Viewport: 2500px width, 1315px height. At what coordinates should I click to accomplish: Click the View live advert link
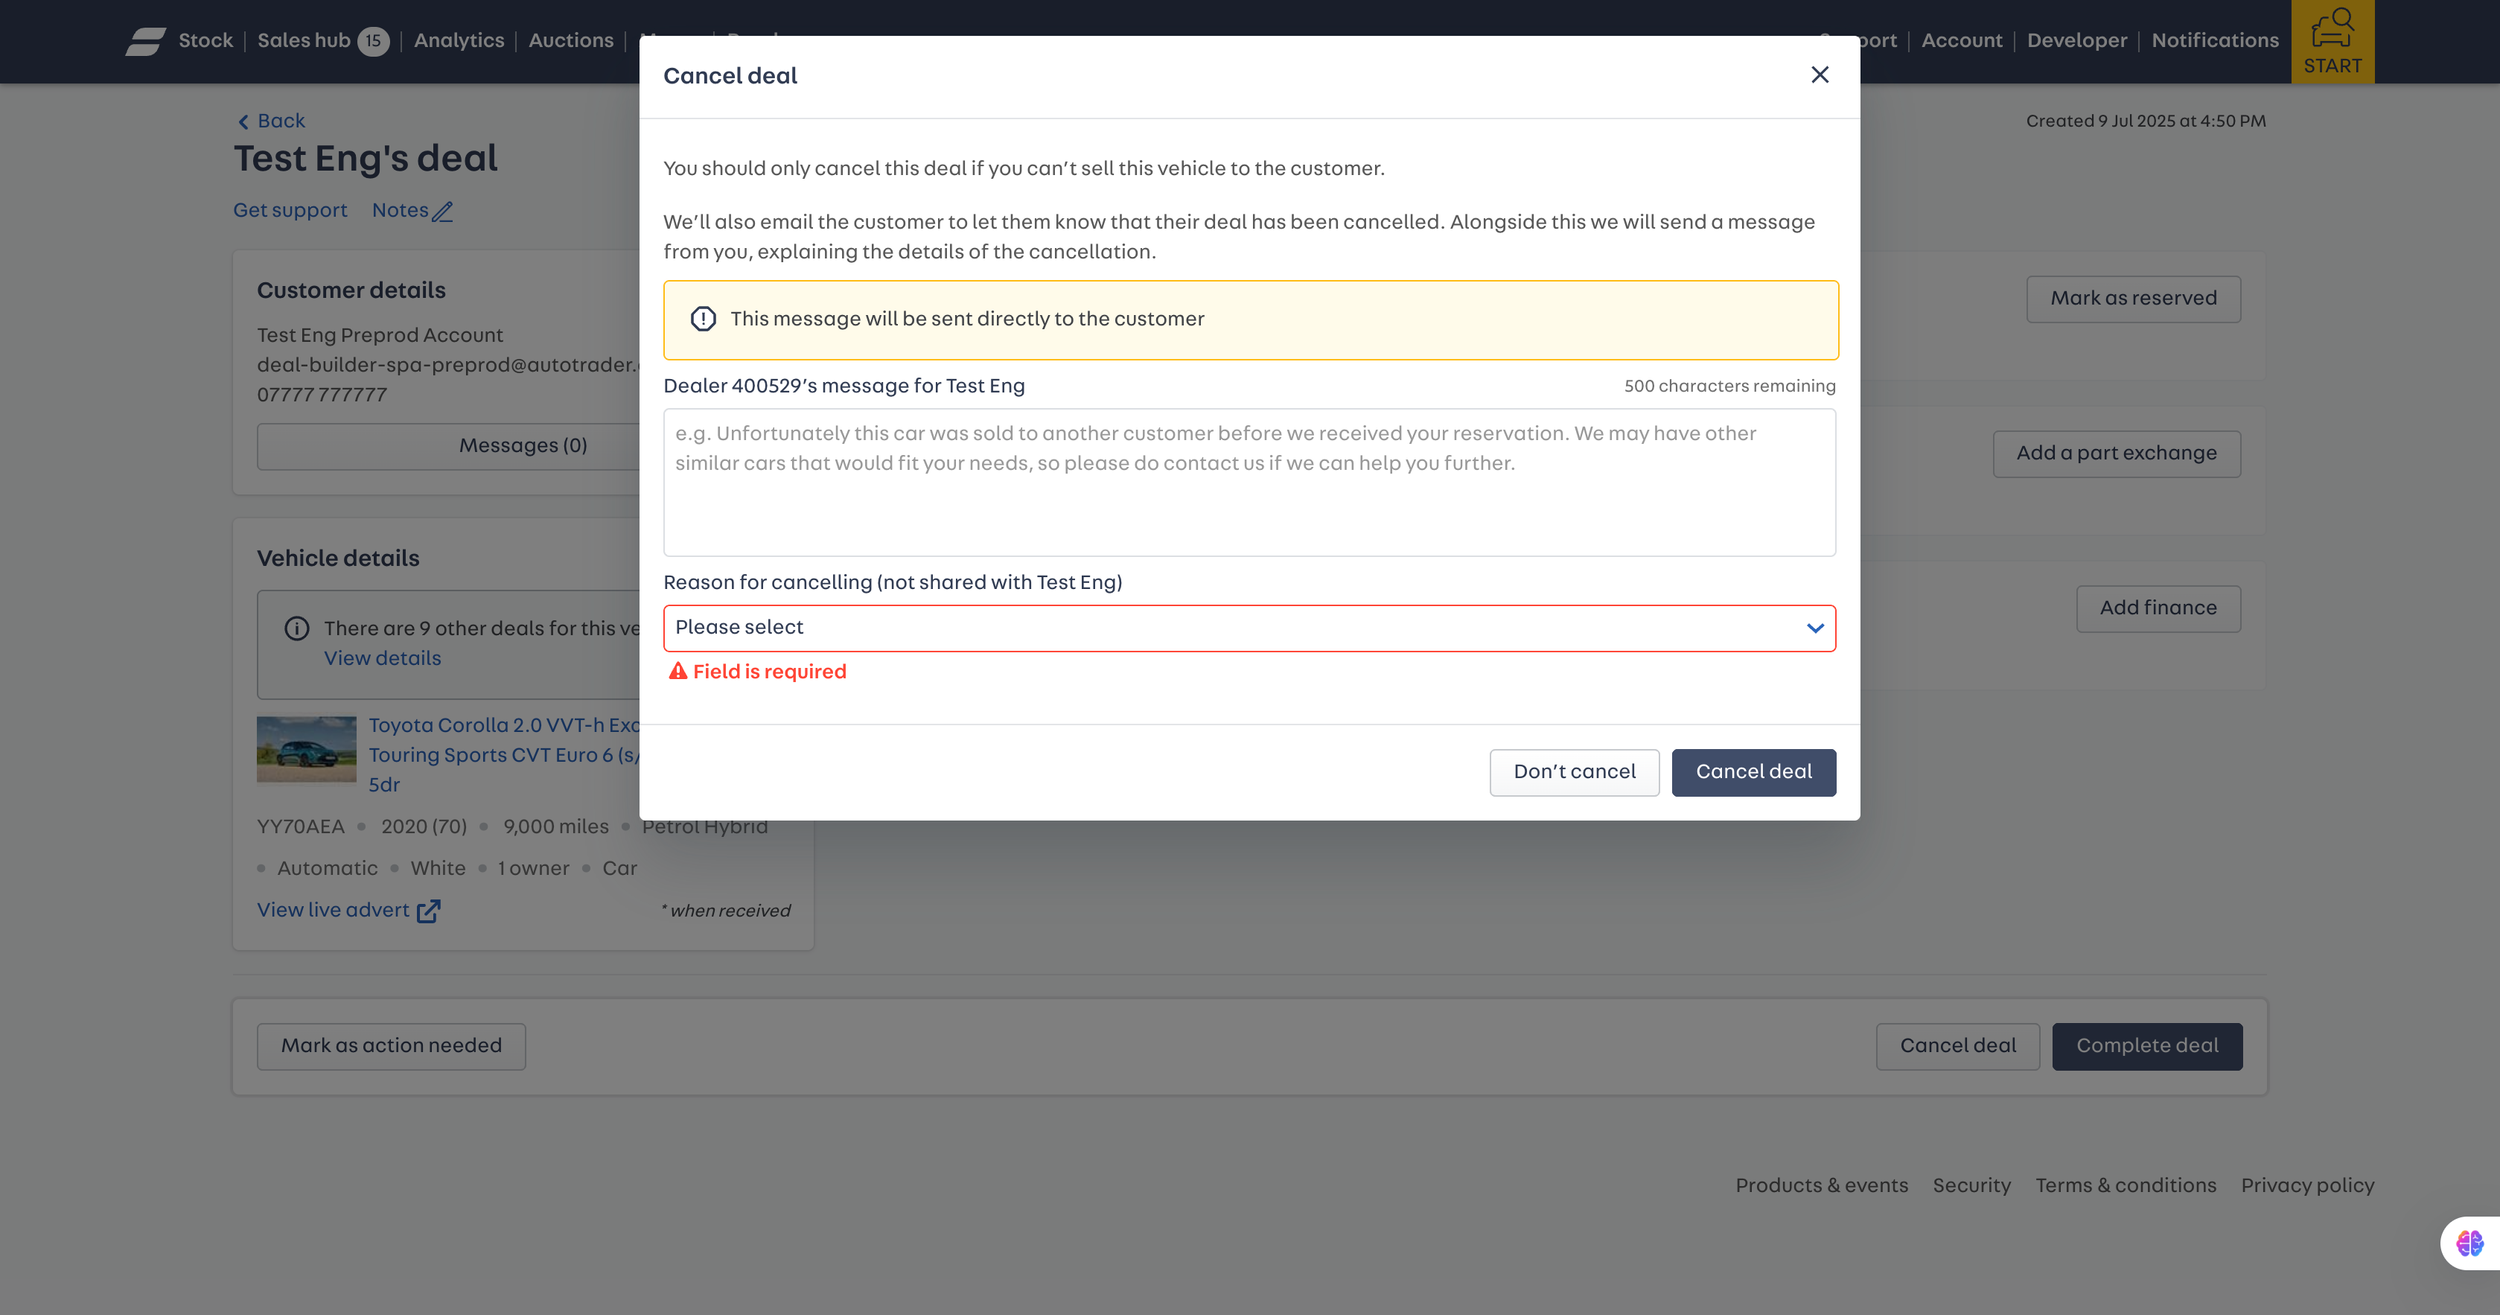click(333, 910)
